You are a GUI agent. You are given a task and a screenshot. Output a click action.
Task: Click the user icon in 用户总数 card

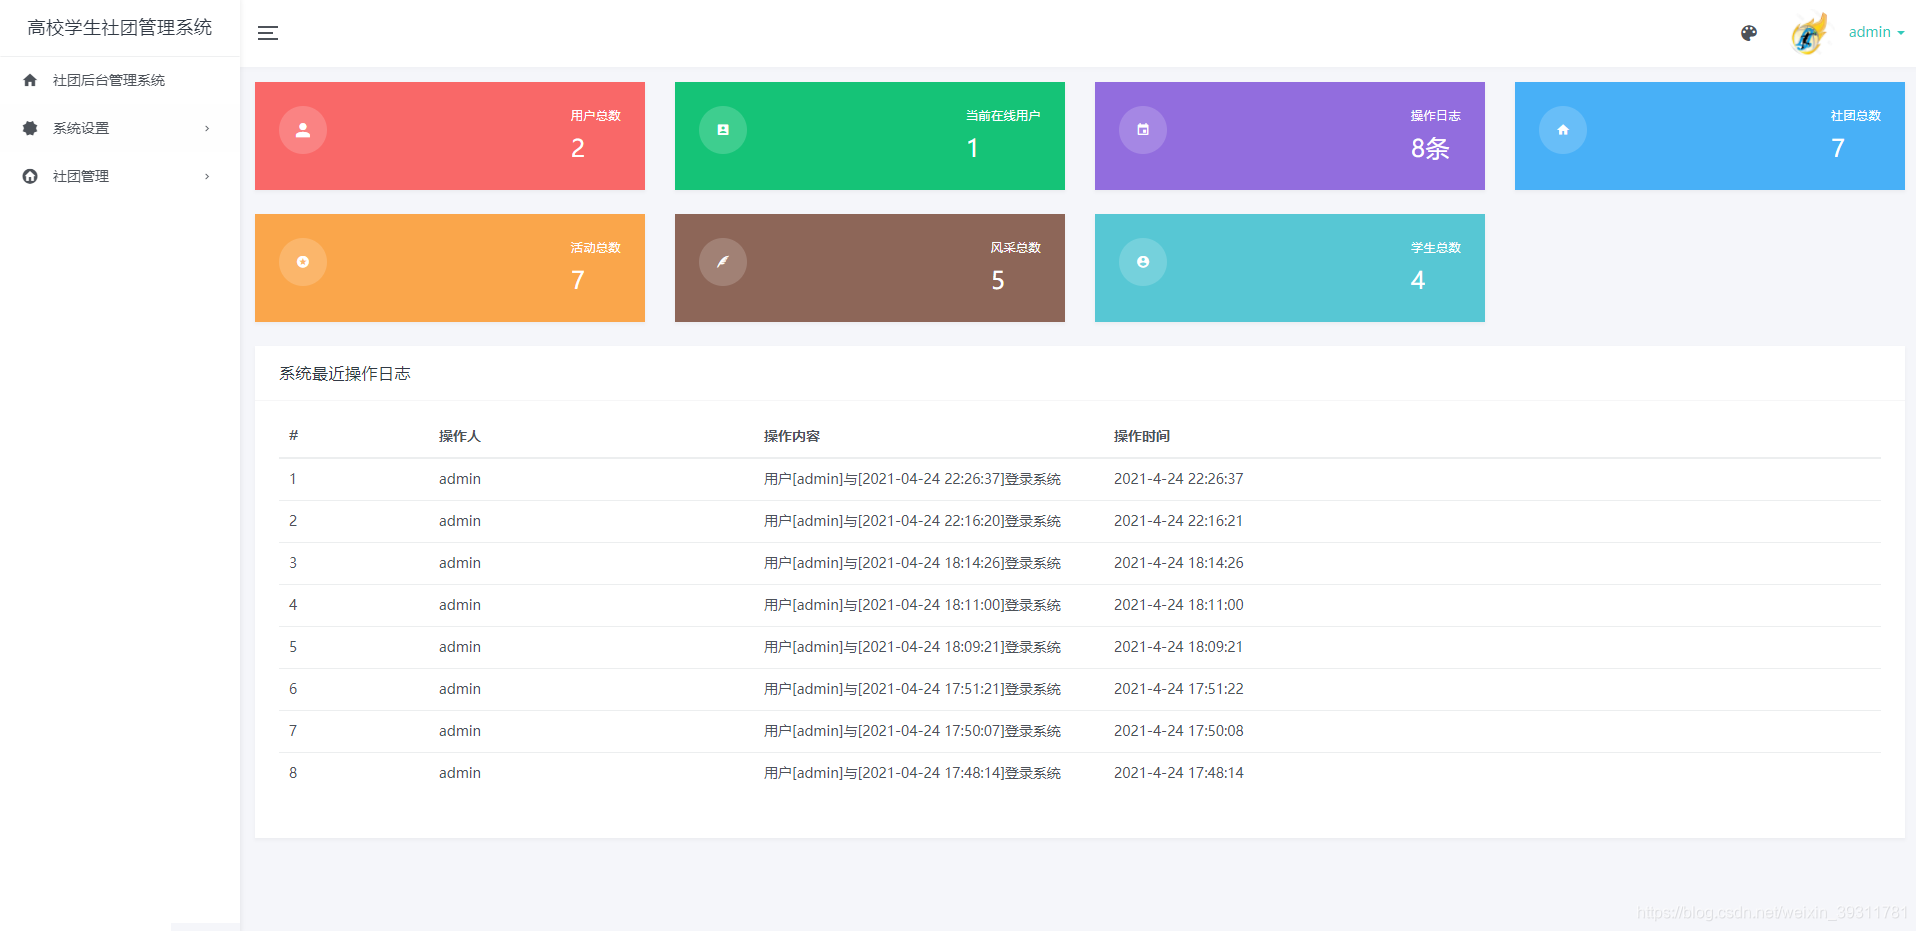pos(303,130)
